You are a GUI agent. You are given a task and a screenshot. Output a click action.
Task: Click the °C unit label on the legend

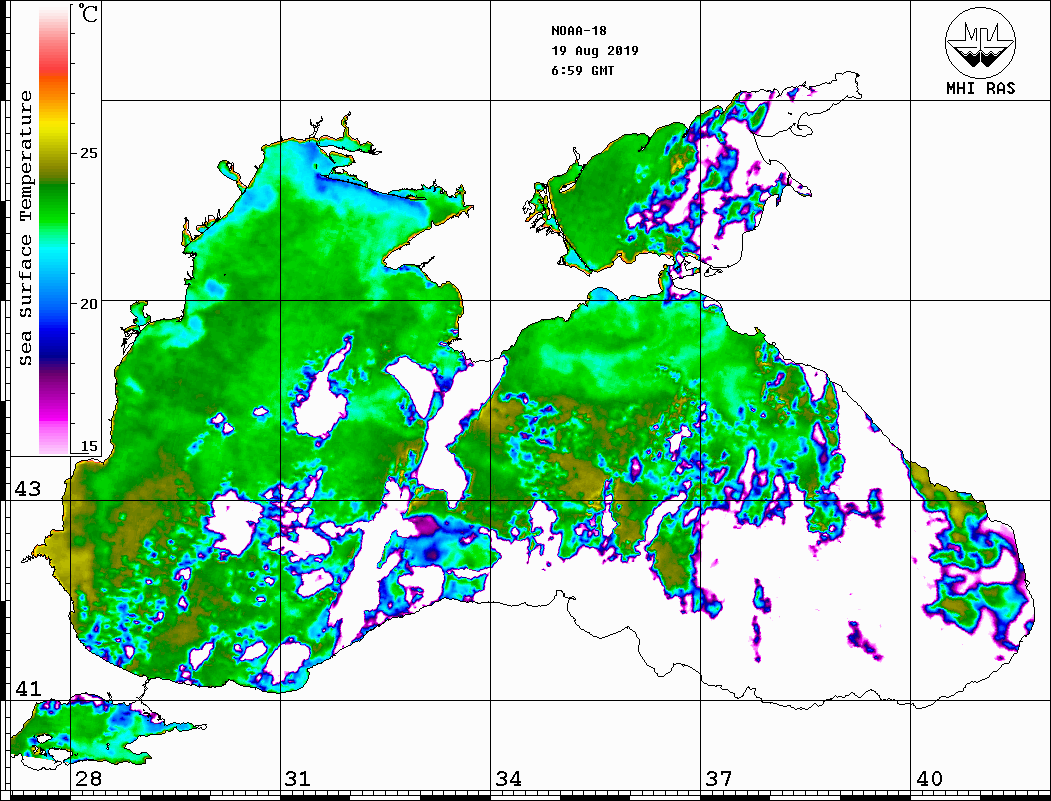point(88,13)
